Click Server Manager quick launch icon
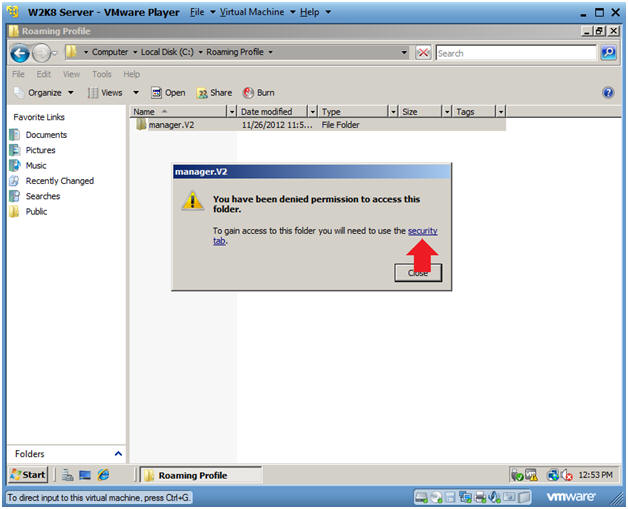Viewport: 628px width, 509px height. [67, 475]
